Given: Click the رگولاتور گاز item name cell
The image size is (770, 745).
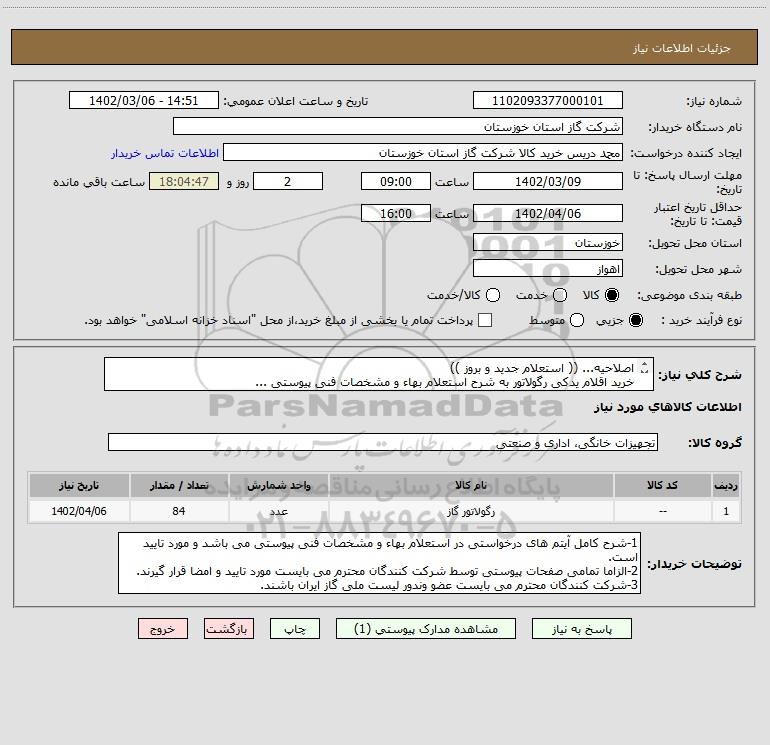Looking at the screenshot, I should coord(471,511).
